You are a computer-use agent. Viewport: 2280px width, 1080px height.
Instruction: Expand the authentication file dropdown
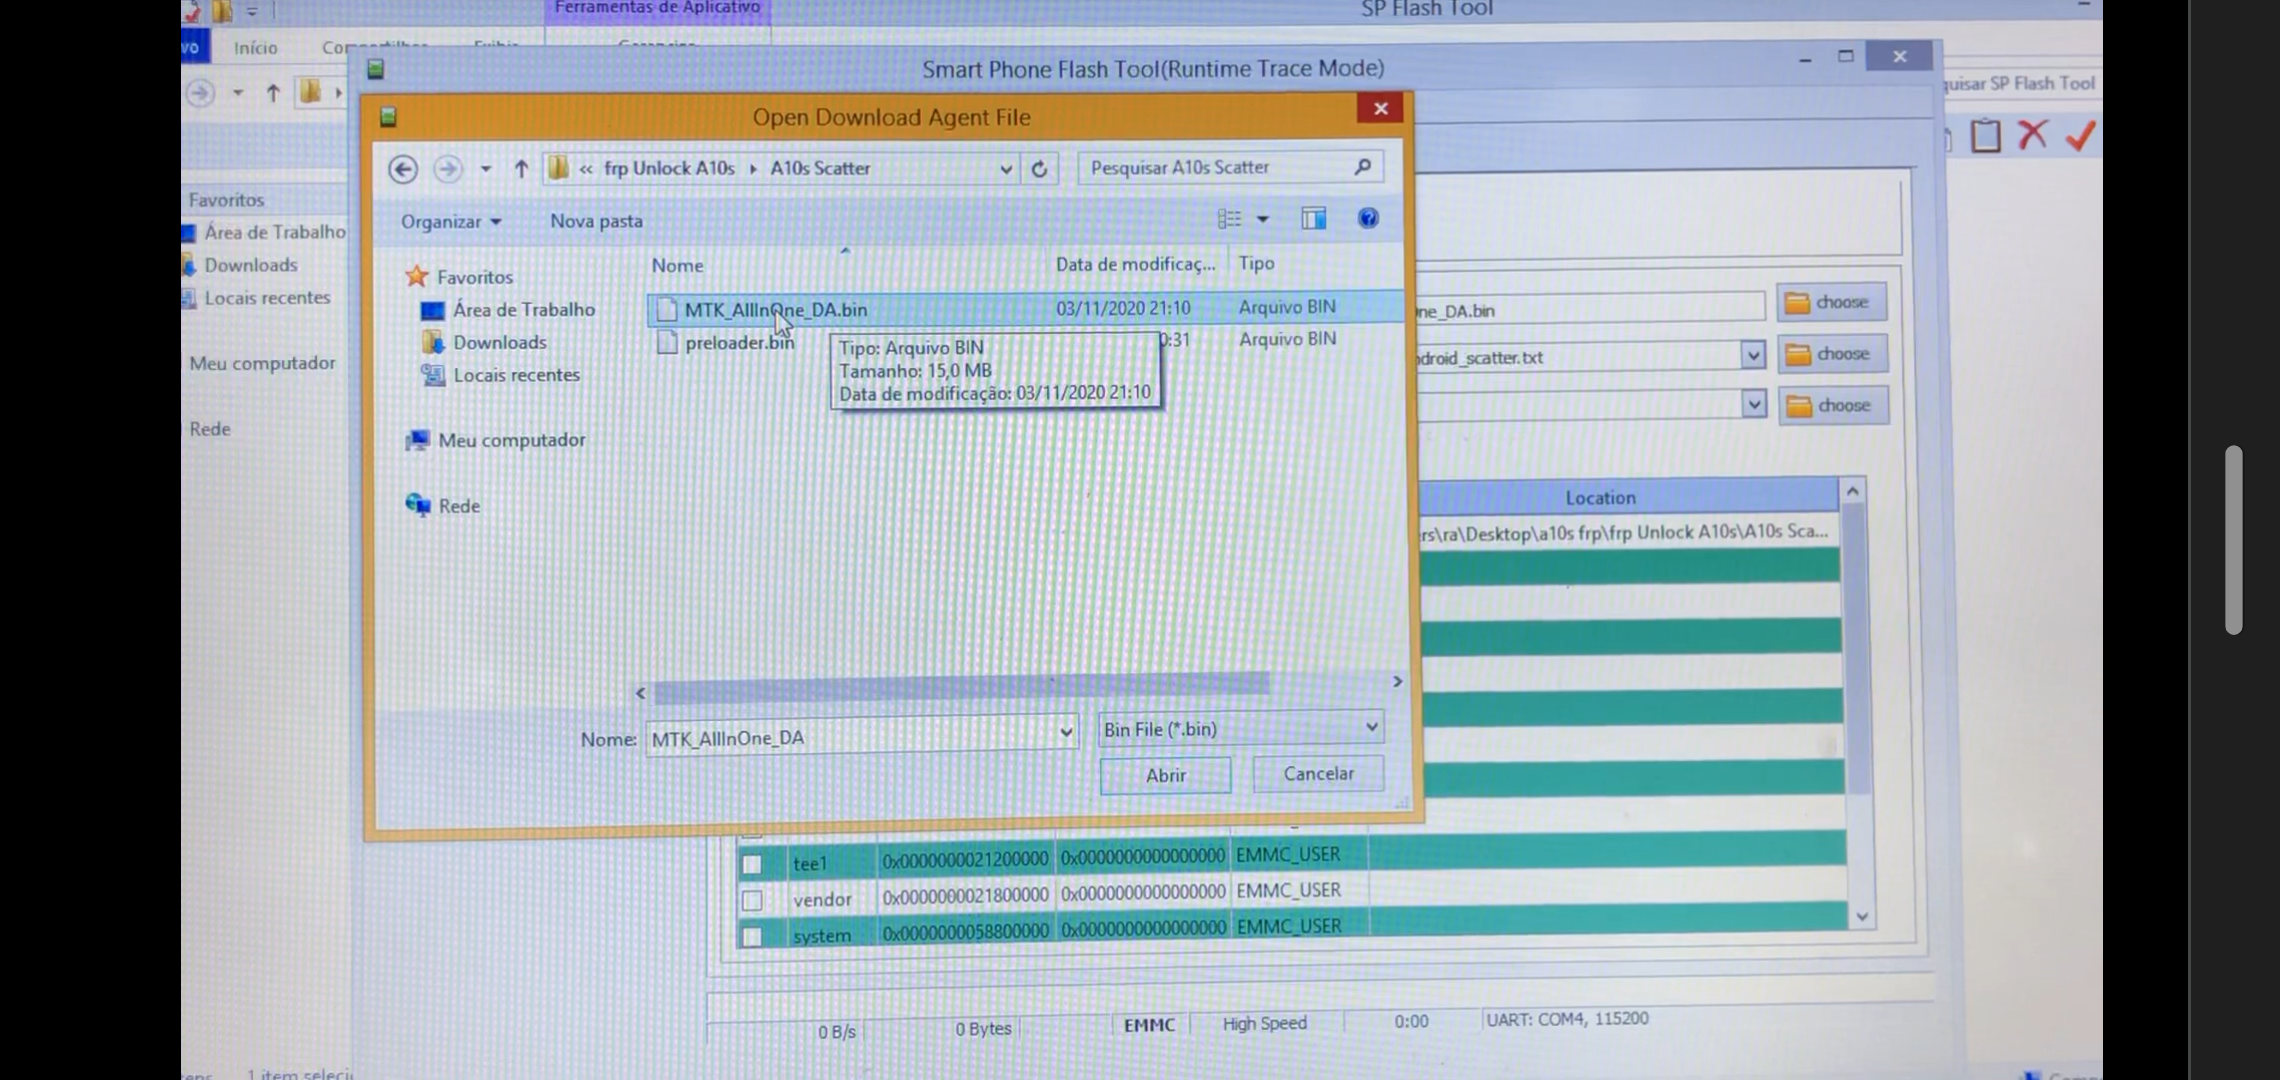point(1754,404)
